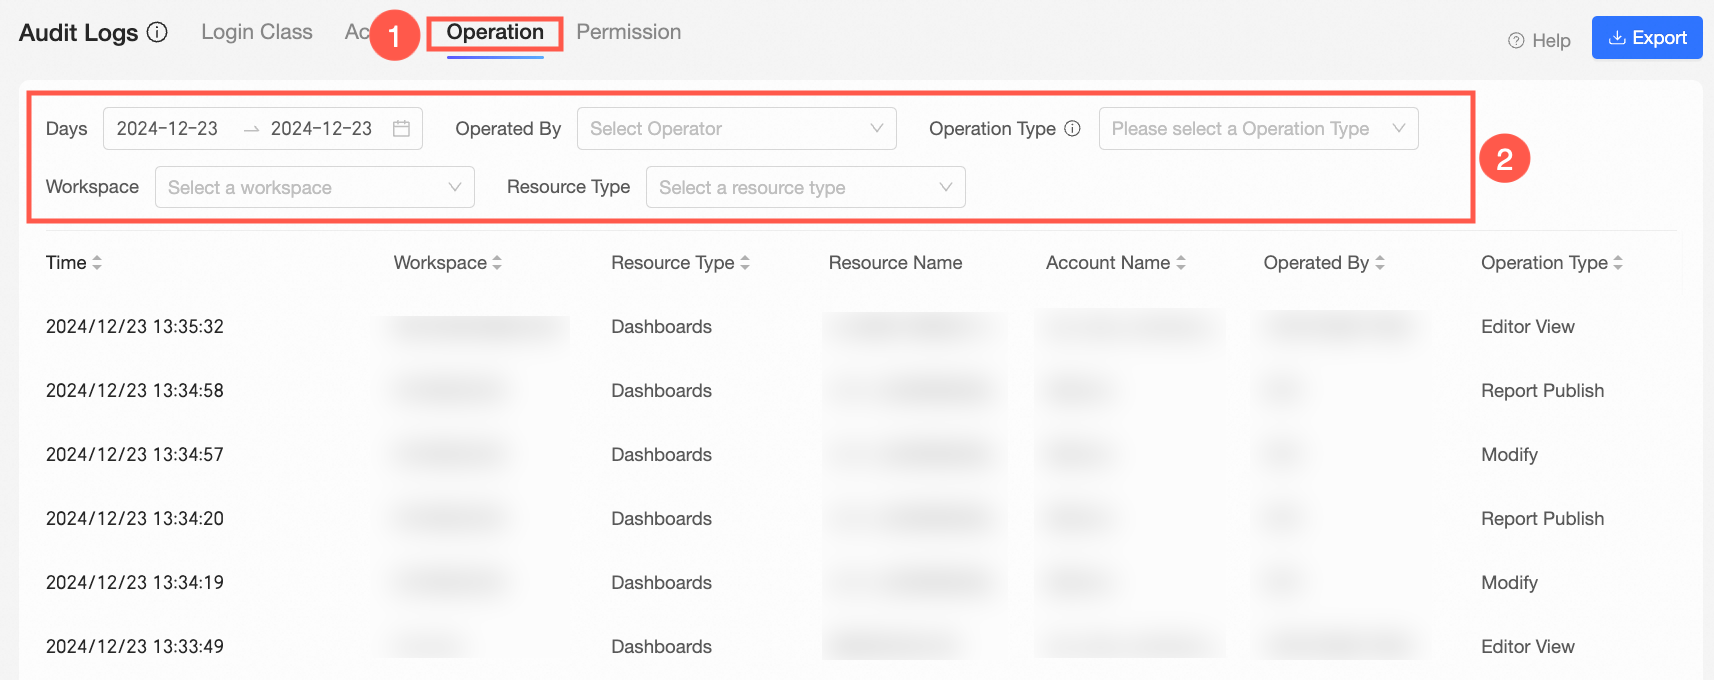Click Report Publish in the 13:34:20 row
The image size is (1714, 680).
[1543, 519]
